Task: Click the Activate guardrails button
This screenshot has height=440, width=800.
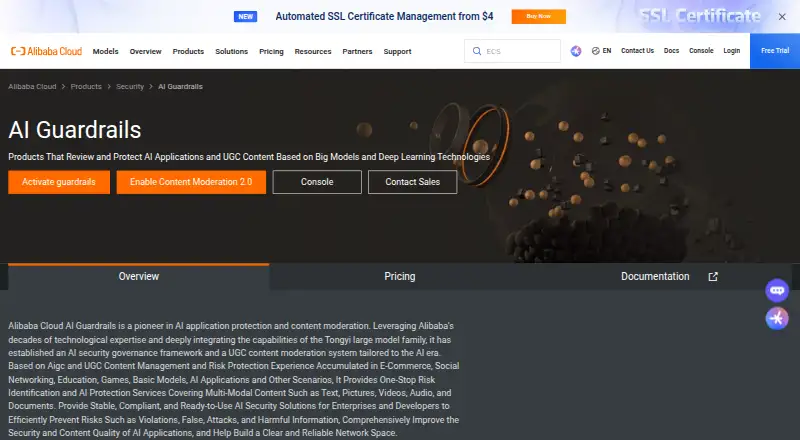Action: pyautogui.click(x=59, y=182)
